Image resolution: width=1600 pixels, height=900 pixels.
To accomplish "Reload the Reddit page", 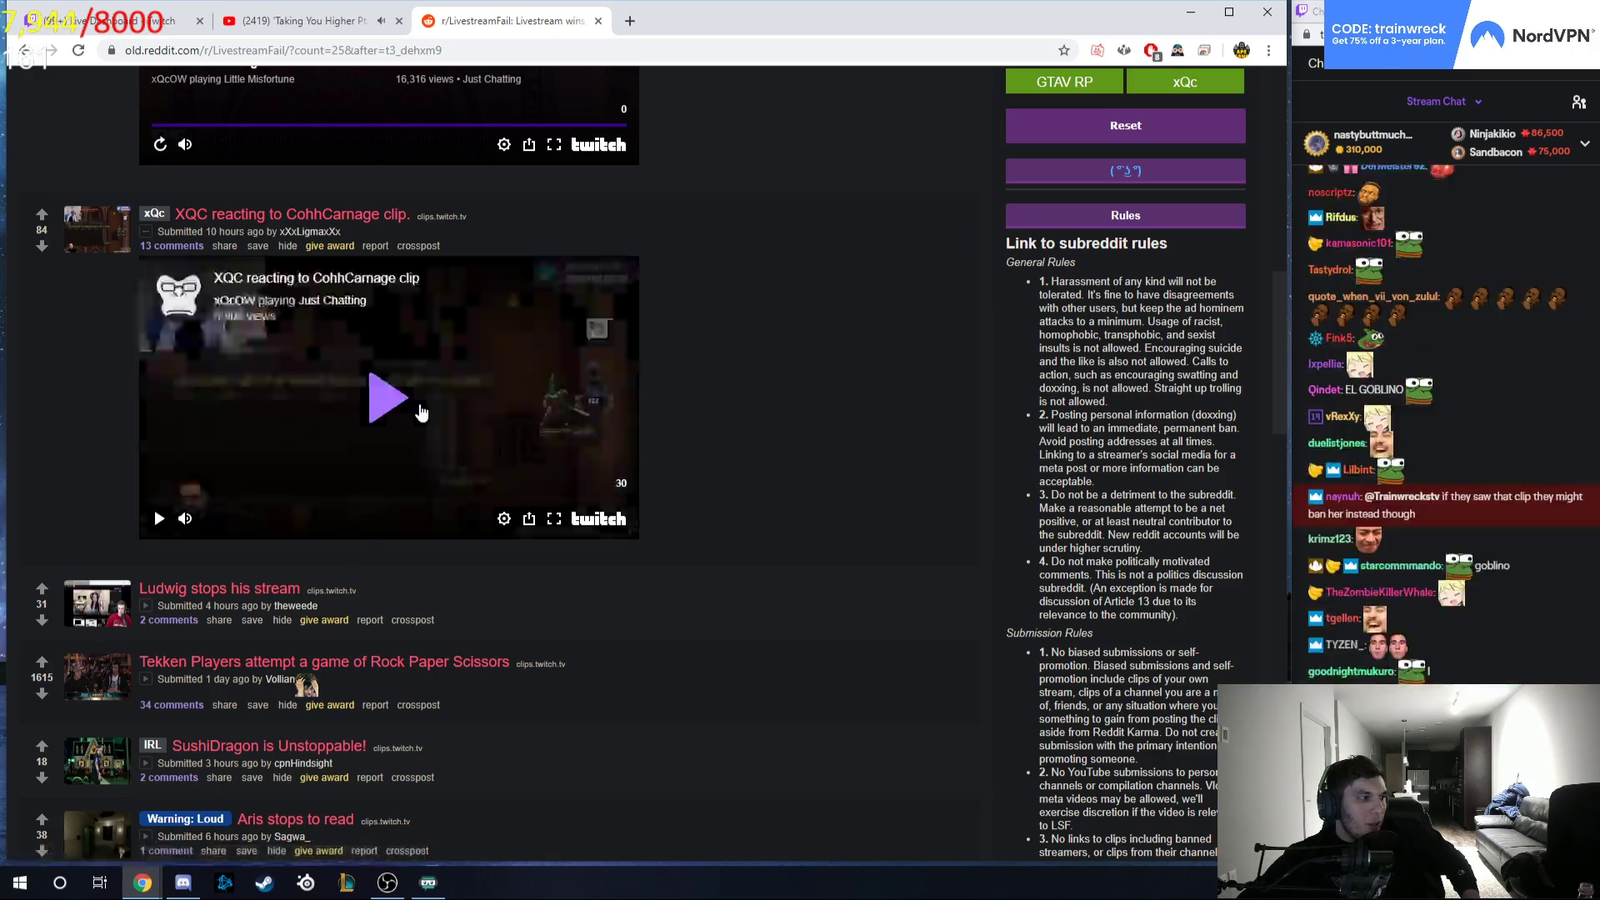I will point(78,50).
